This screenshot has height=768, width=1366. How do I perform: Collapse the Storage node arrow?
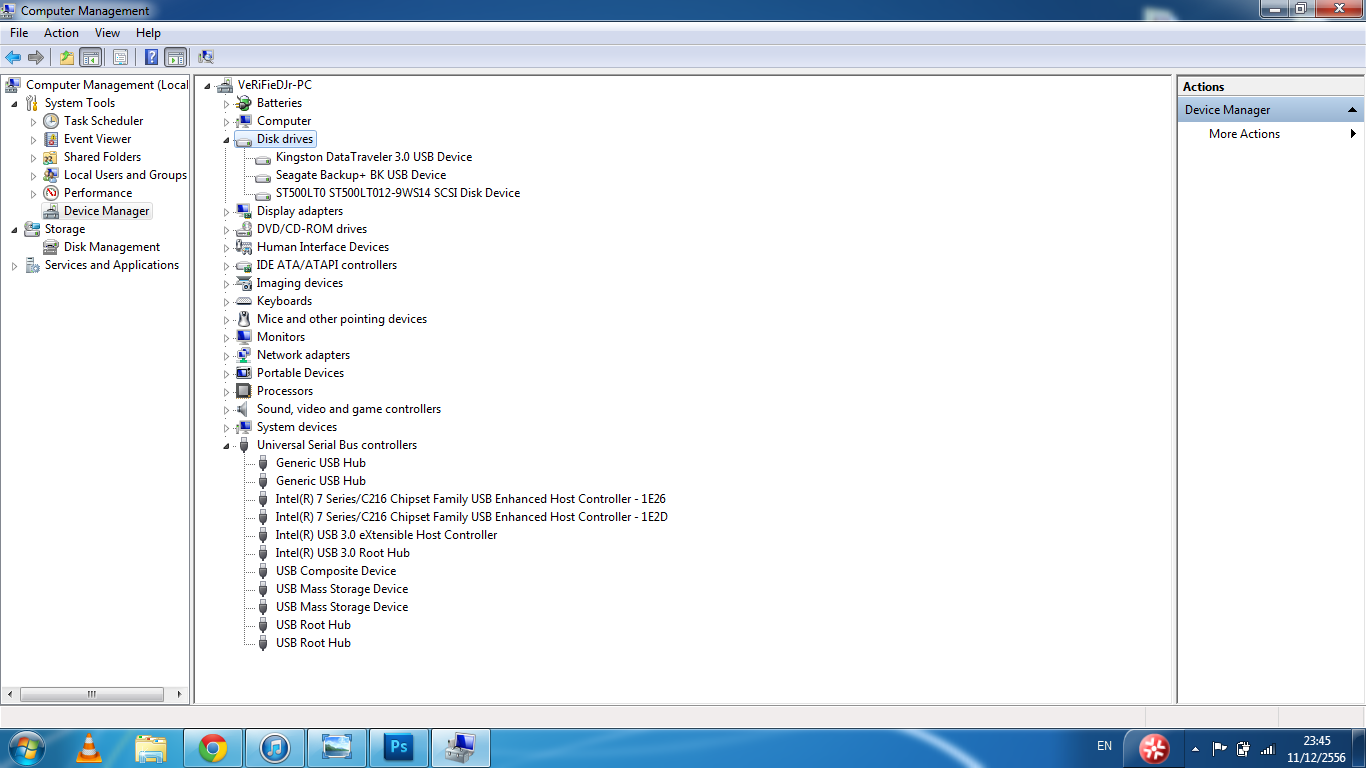coord(14,229)
